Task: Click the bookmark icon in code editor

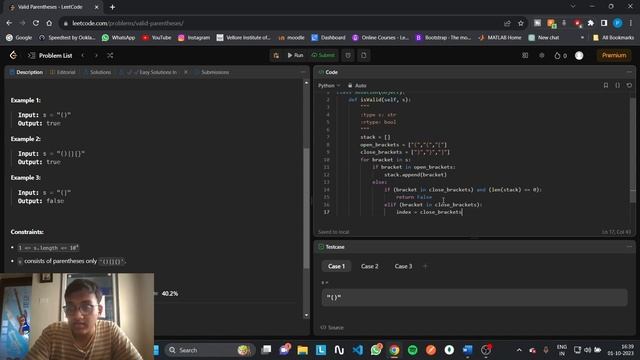Action: coord(606,85)
